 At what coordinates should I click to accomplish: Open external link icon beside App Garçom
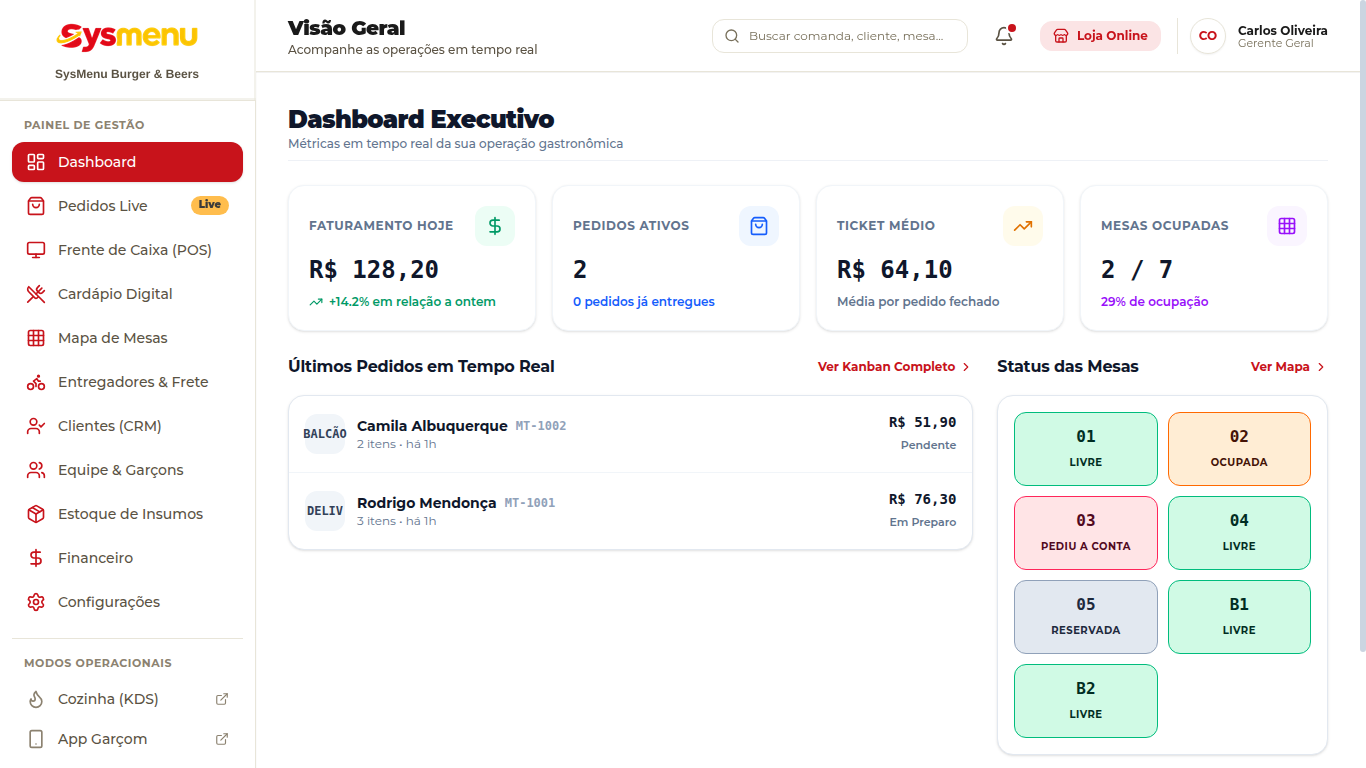pyautogui.click(x=222, y=739)
